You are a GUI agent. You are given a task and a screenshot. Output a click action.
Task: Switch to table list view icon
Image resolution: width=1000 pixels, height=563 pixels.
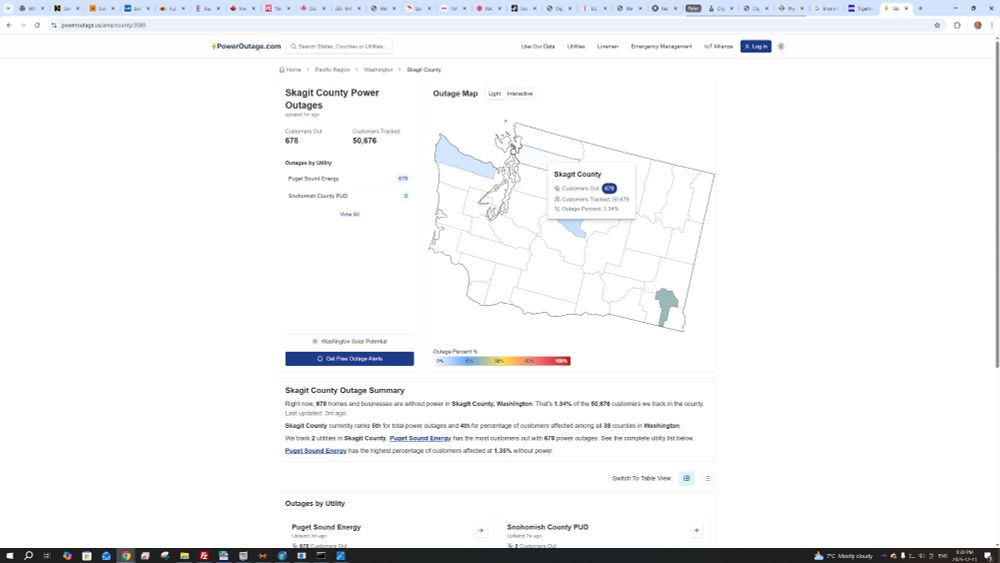pyautogui.click(x=708, y=478)
